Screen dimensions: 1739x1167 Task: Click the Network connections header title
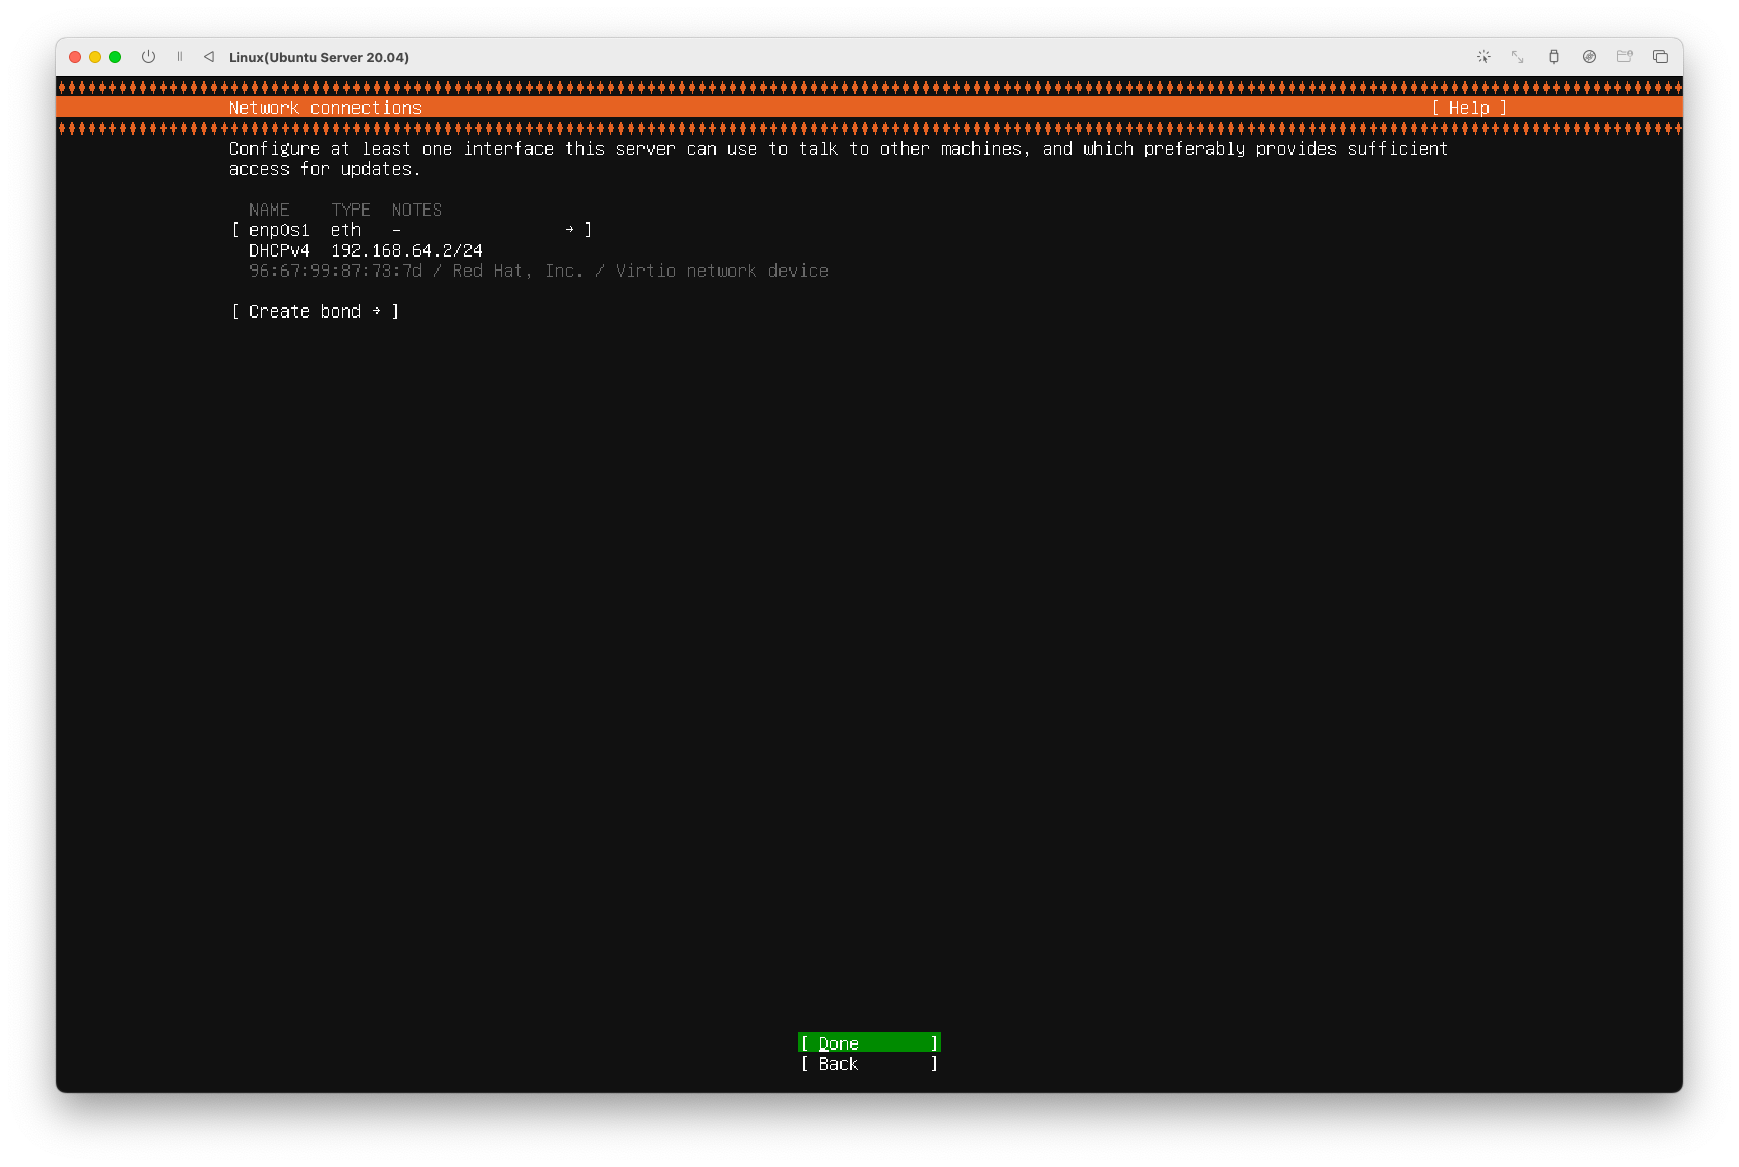coord(325,108)
